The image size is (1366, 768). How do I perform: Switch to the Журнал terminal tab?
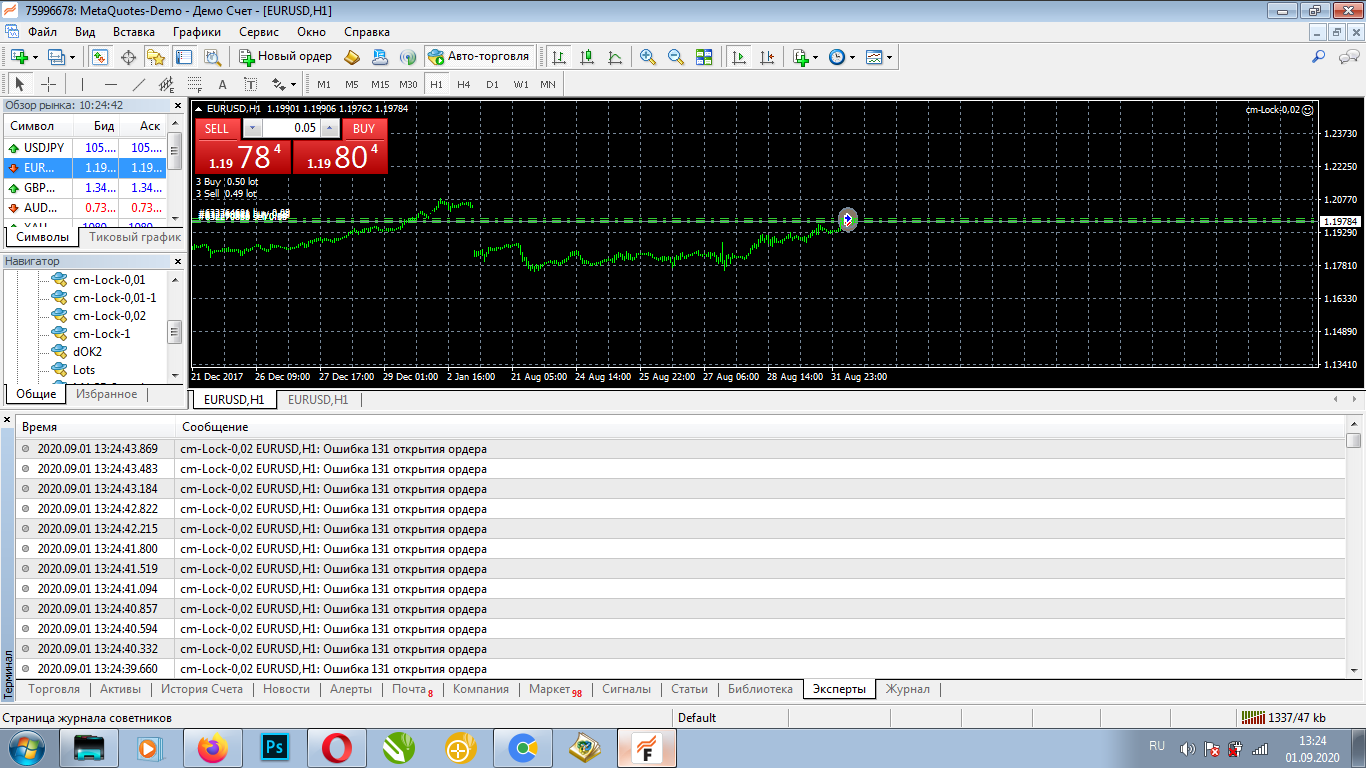tap(907, 689)
